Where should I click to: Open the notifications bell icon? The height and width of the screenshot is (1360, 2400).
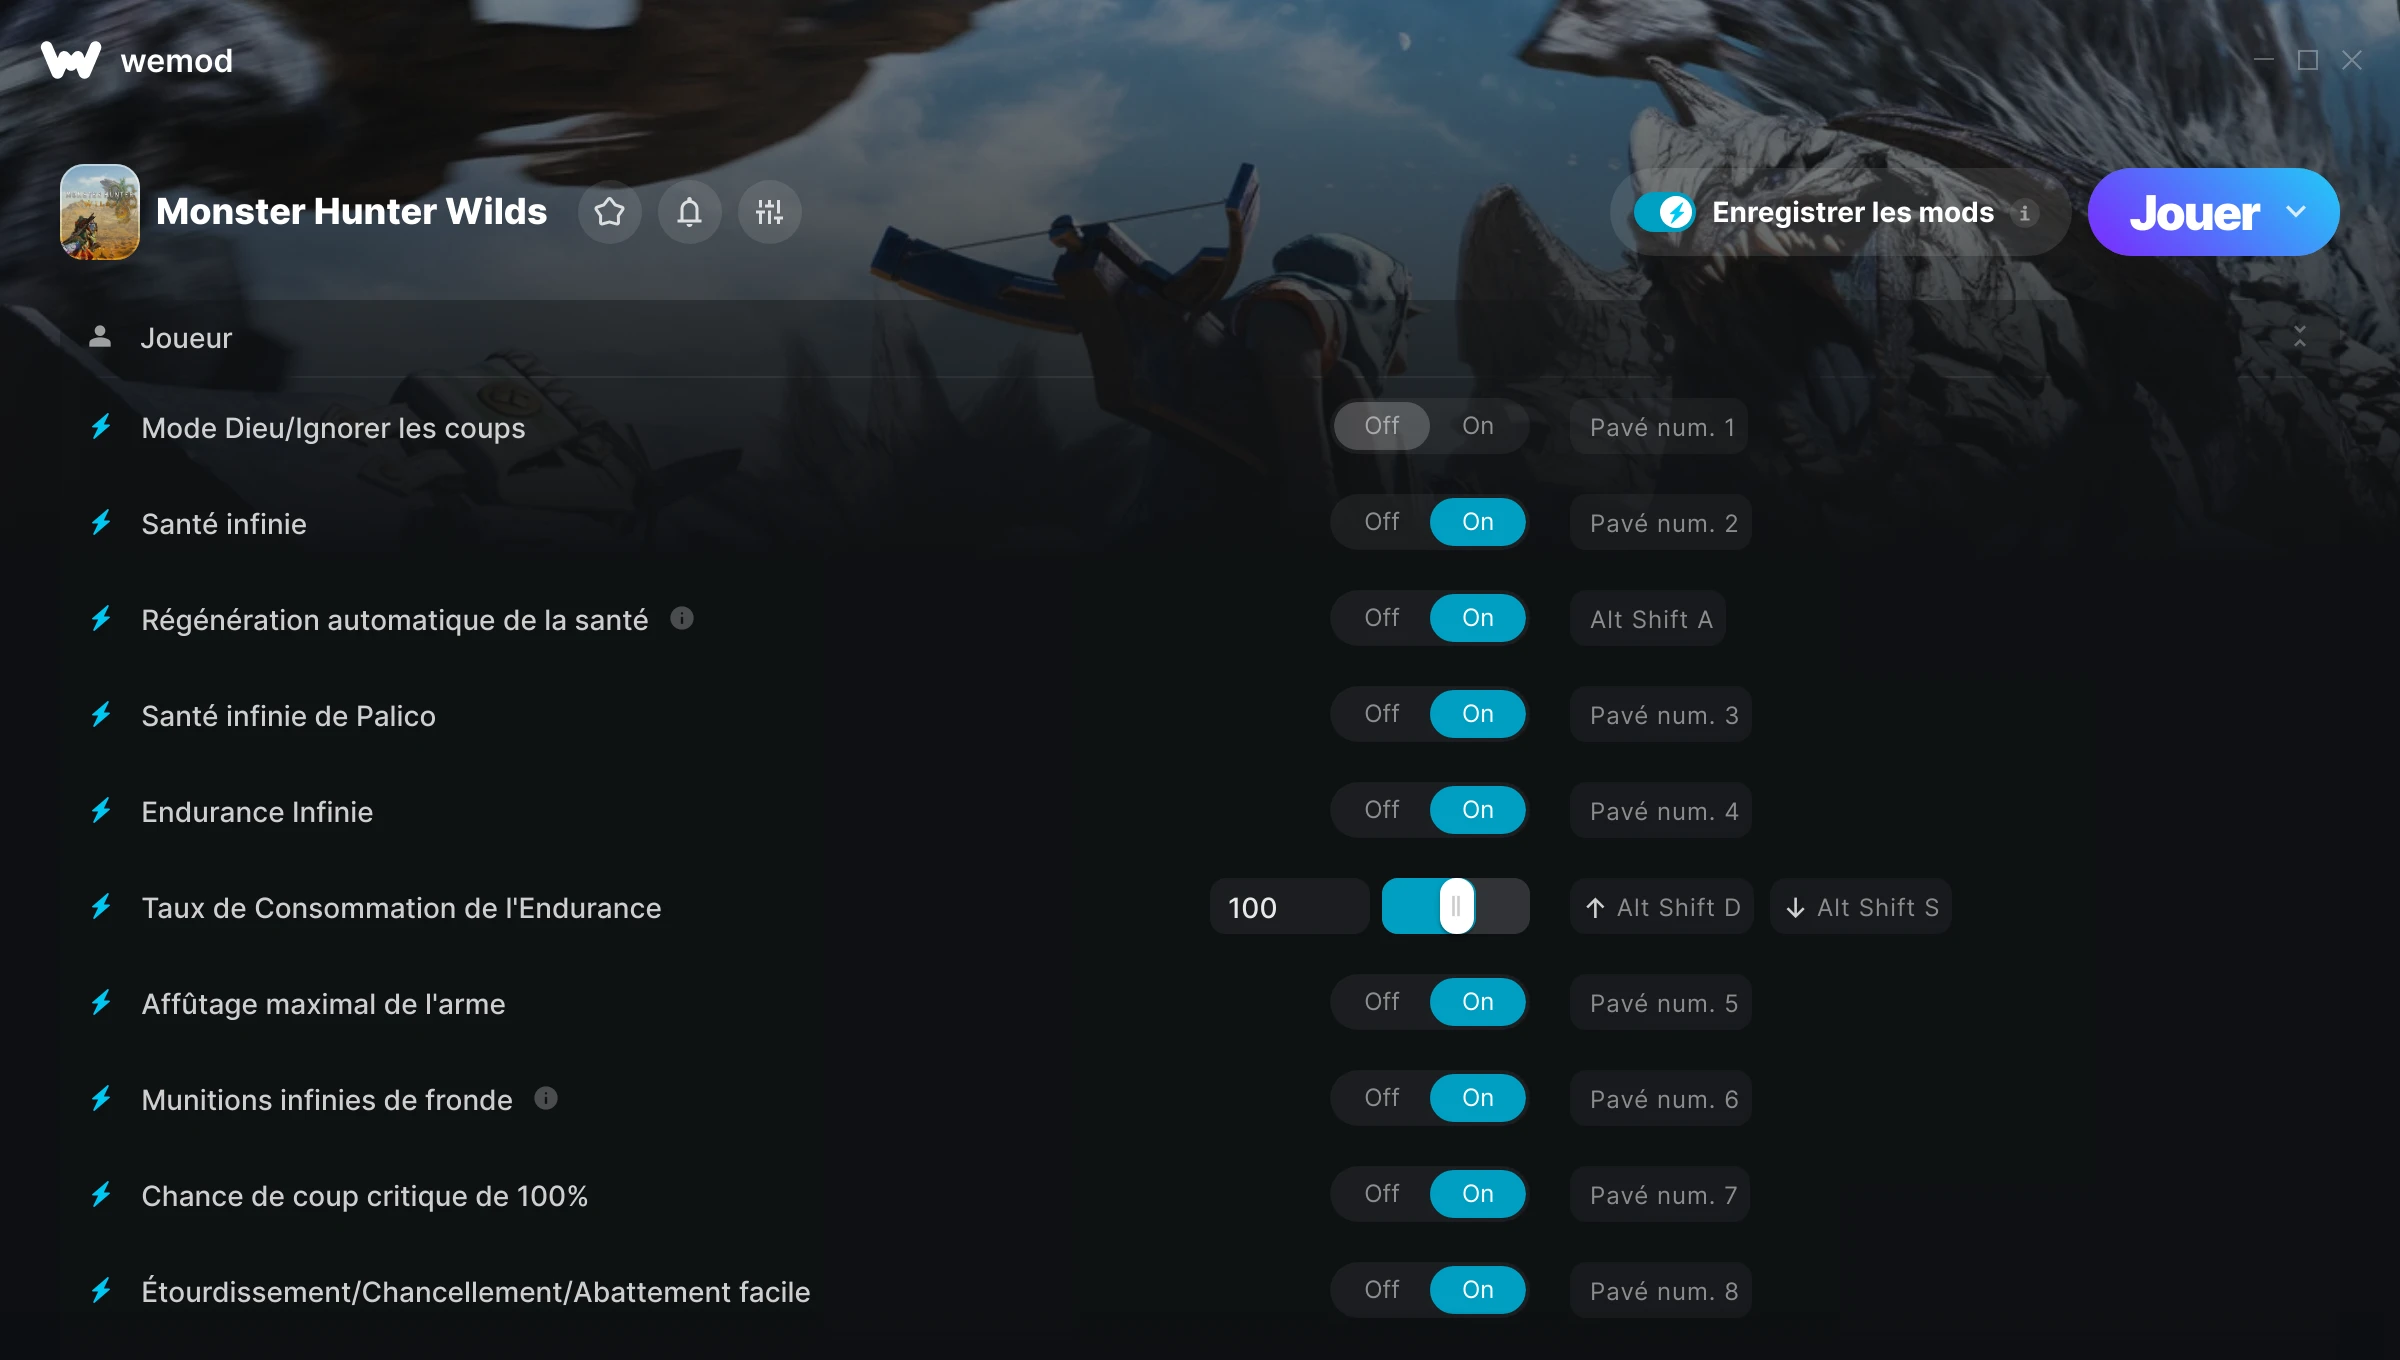pyautogui.click(x=689, y=212)
